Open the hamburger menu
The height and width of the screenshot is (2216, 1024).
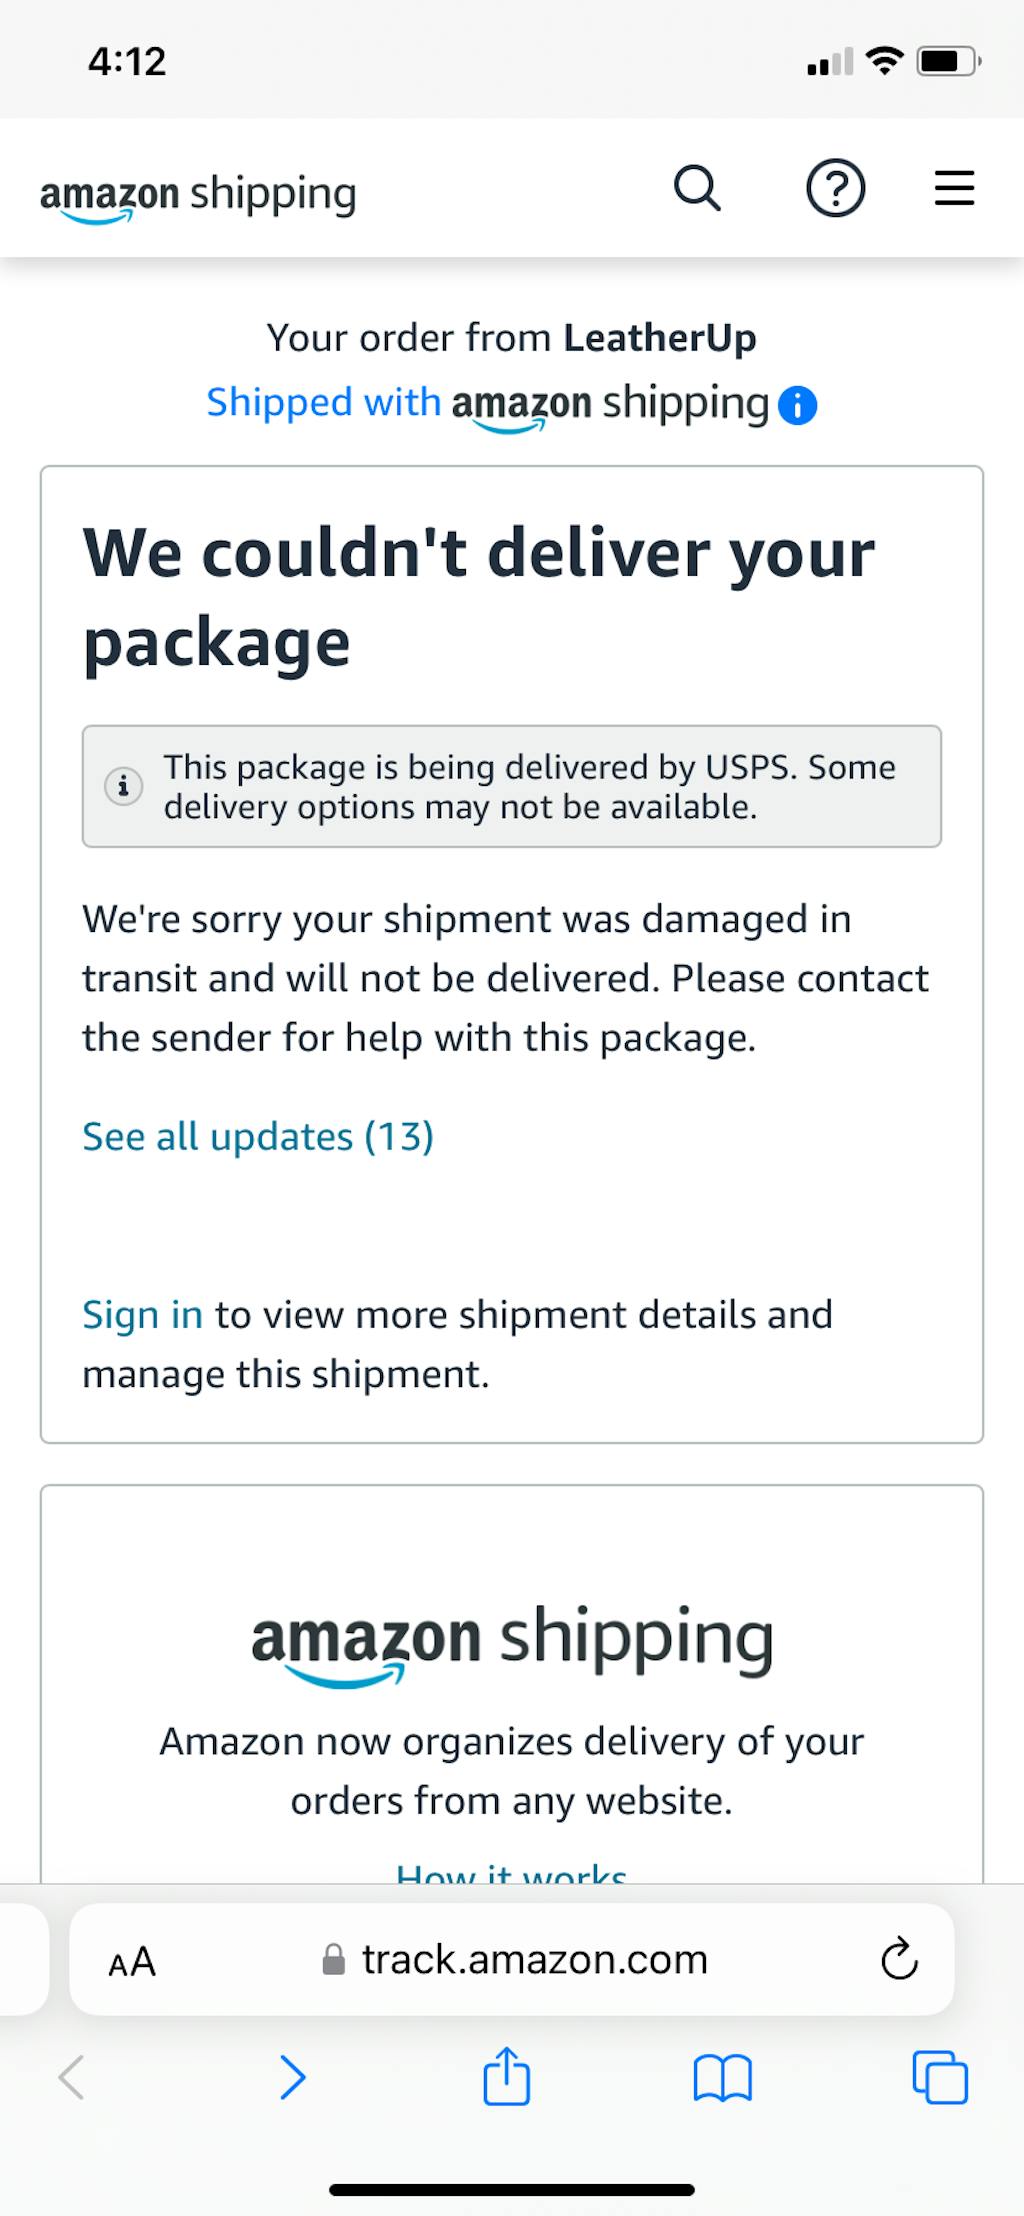[x=954, y=188]
